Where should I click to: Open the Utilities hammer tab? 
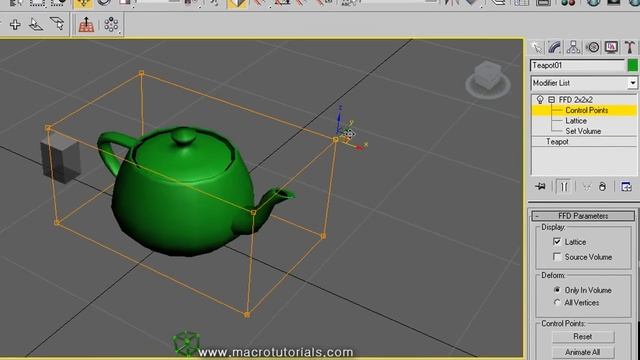(x=629, y=48)
